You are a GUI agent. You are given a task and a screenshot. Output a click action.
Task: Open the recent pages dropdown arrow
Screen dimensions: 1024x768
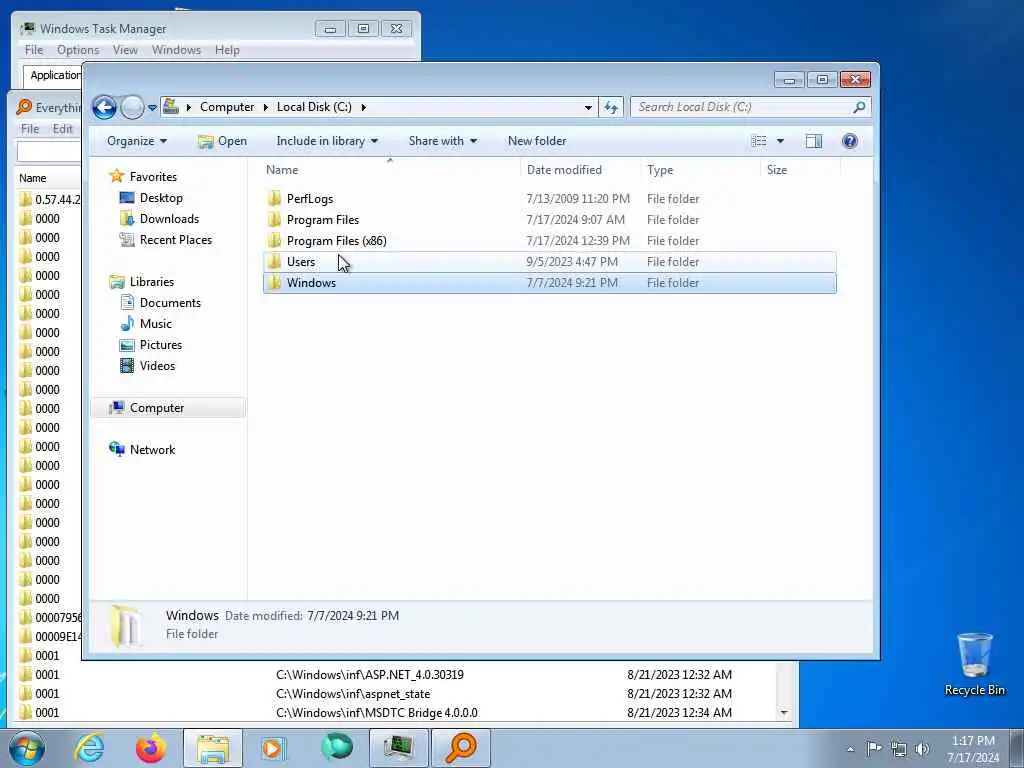coord(152,108)
